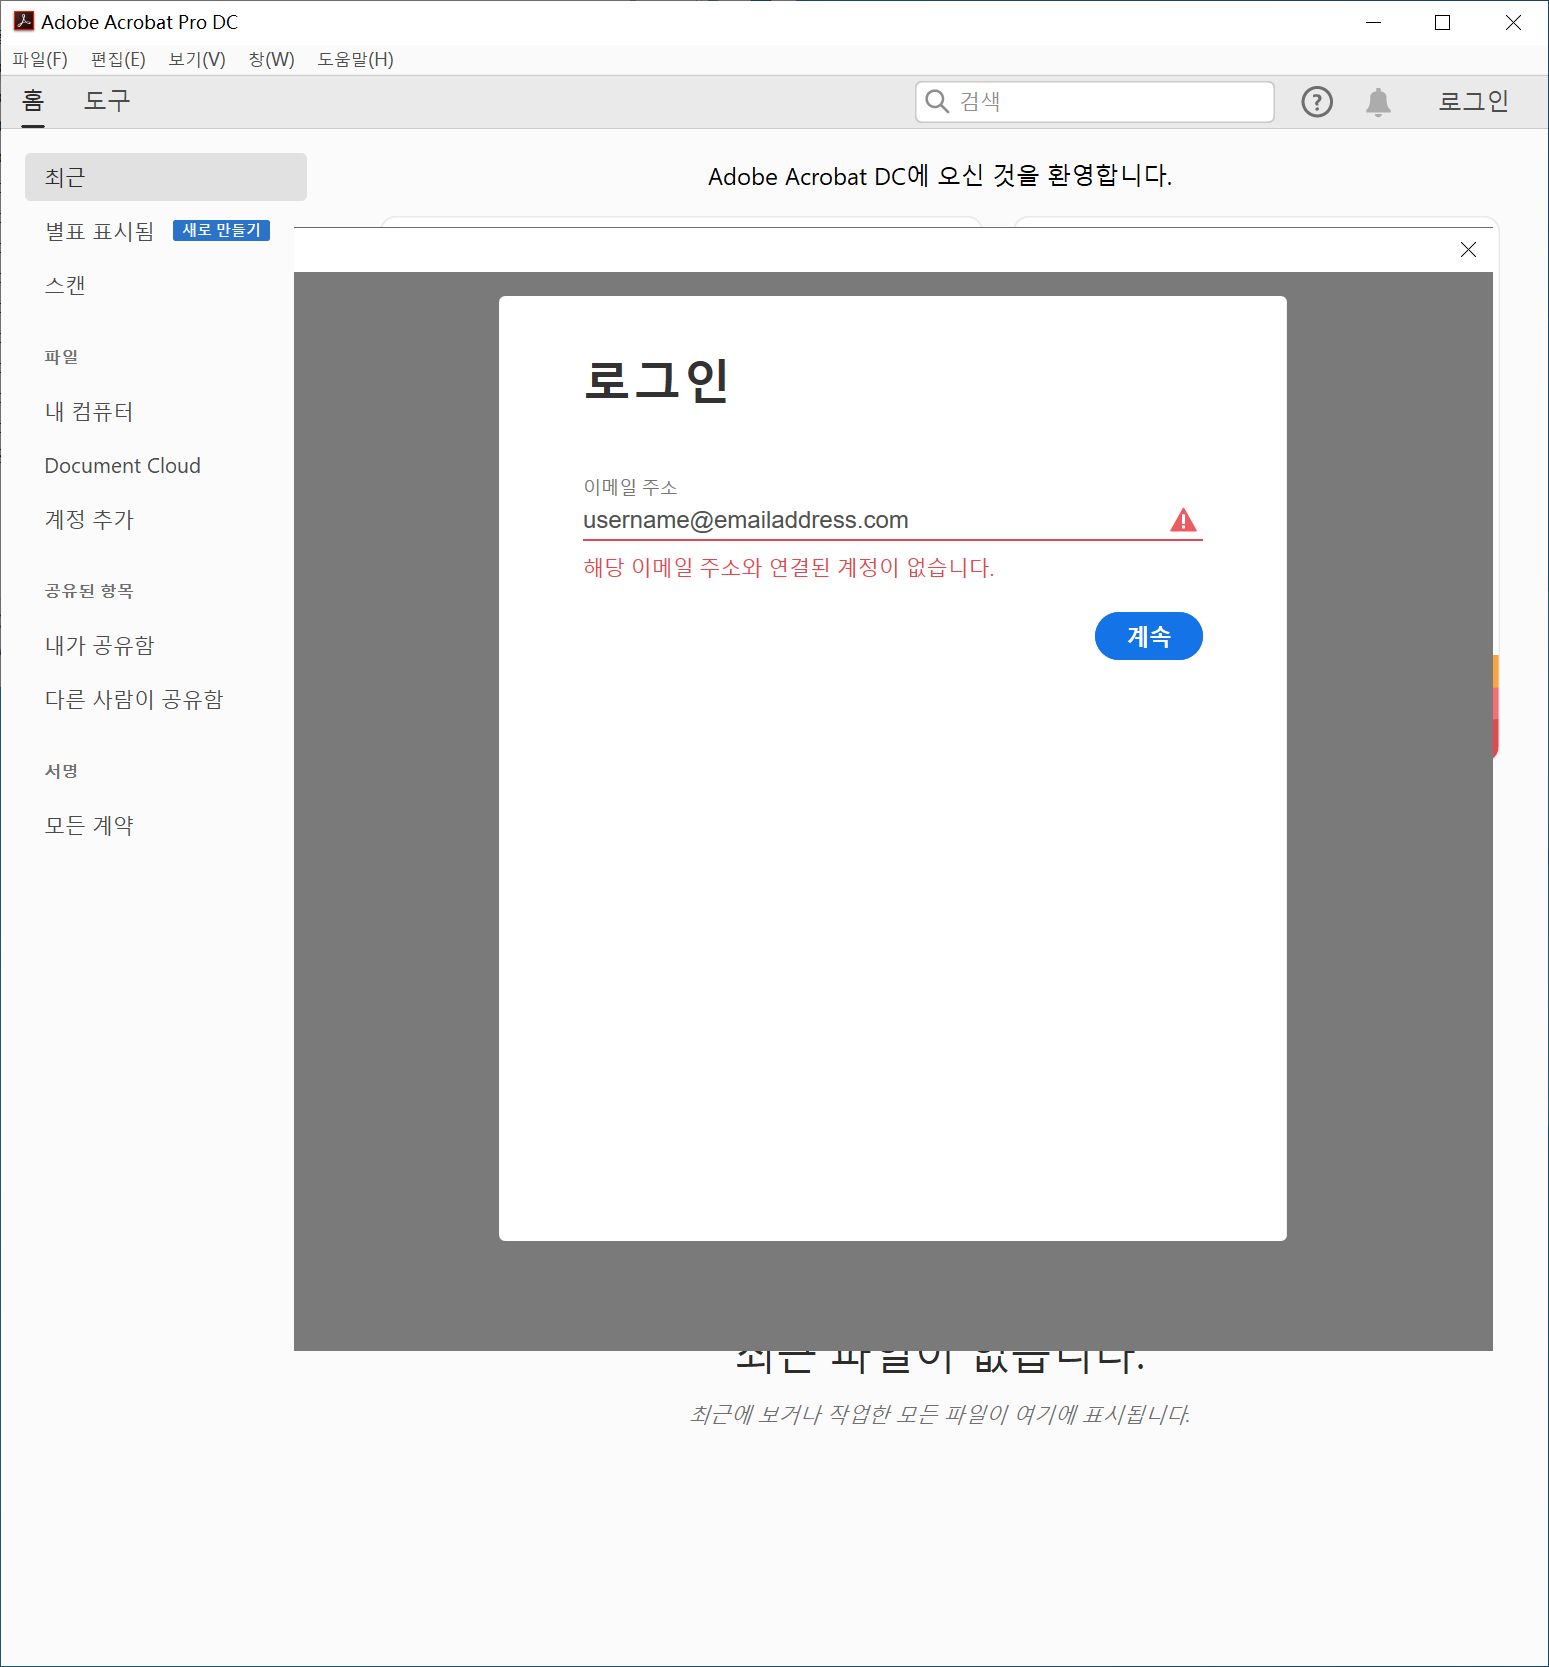
Task: Click the 계속 button
Action: (1148, 636)
